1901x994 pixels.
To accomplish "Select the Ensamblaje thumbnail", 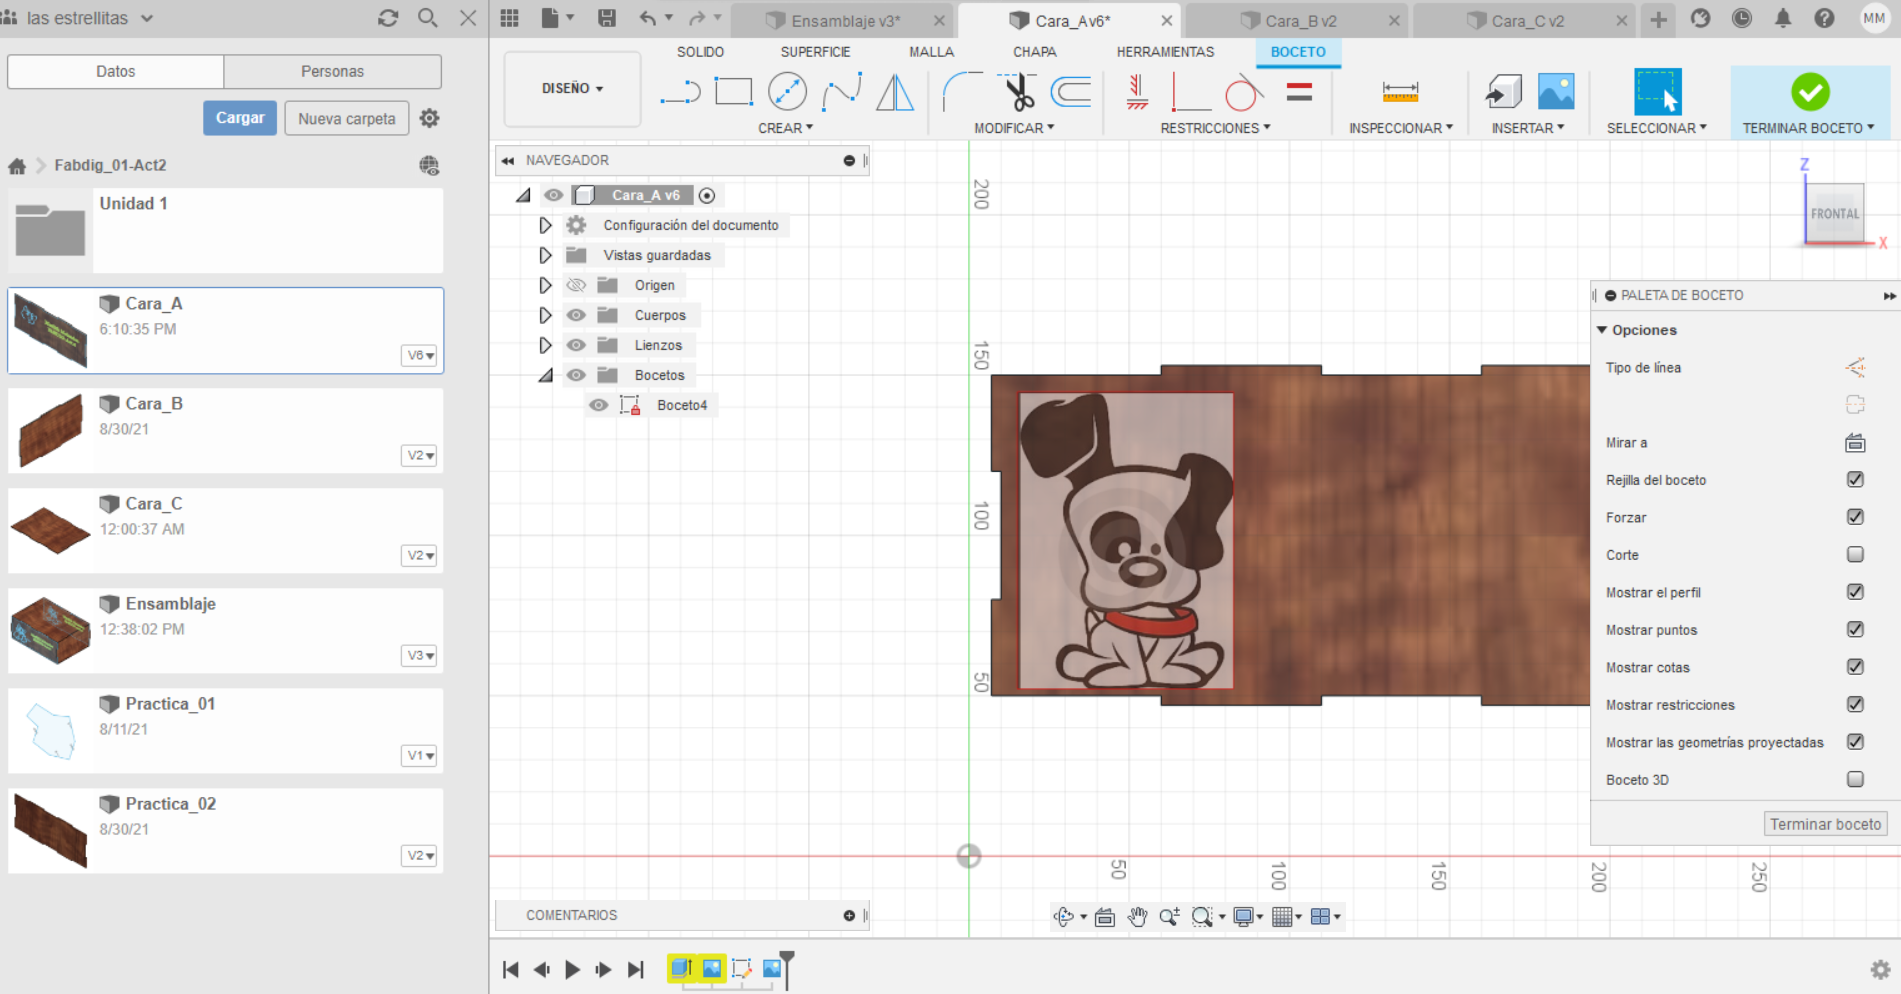I will (x=50, y=630).
